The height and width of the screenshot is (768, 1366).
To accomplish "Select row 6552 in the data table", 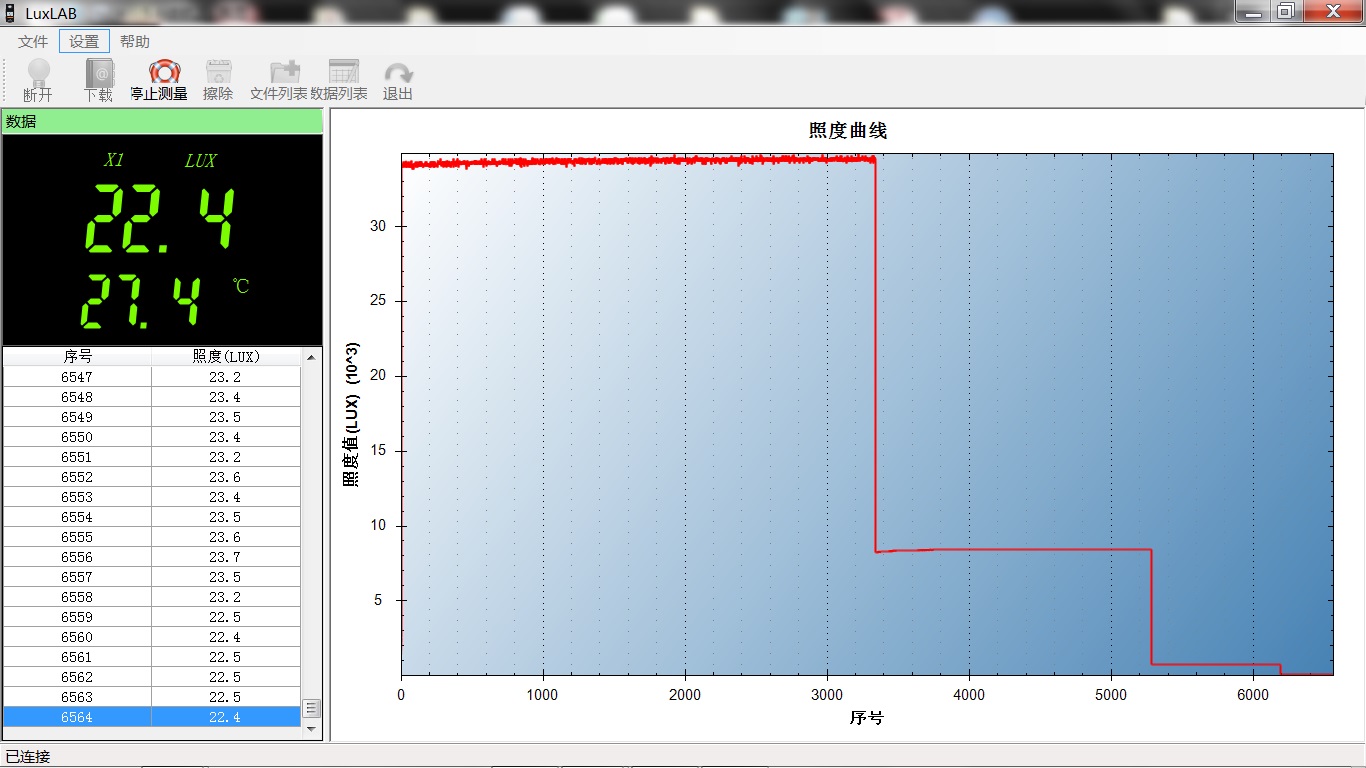I will point(152,477).
